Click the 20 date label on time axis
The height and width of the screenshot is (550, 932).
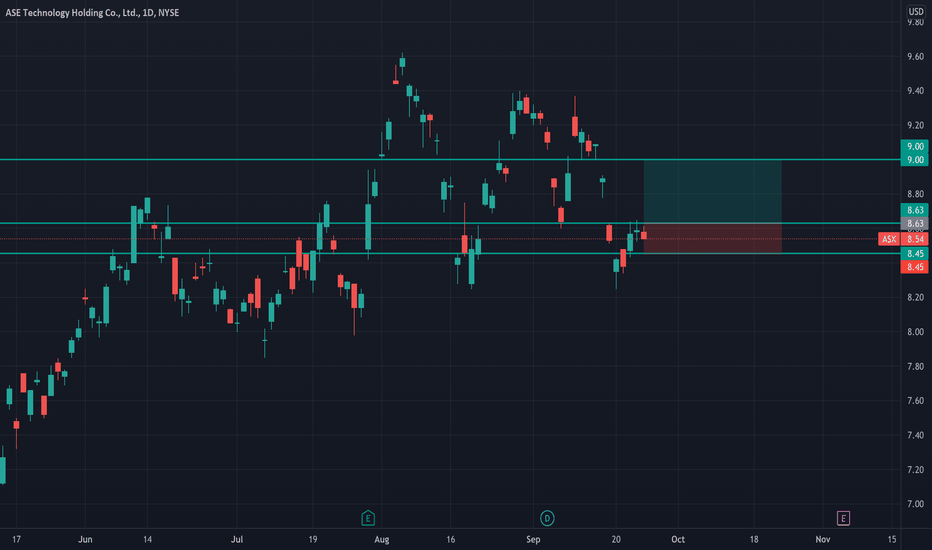tap(616, 539)
